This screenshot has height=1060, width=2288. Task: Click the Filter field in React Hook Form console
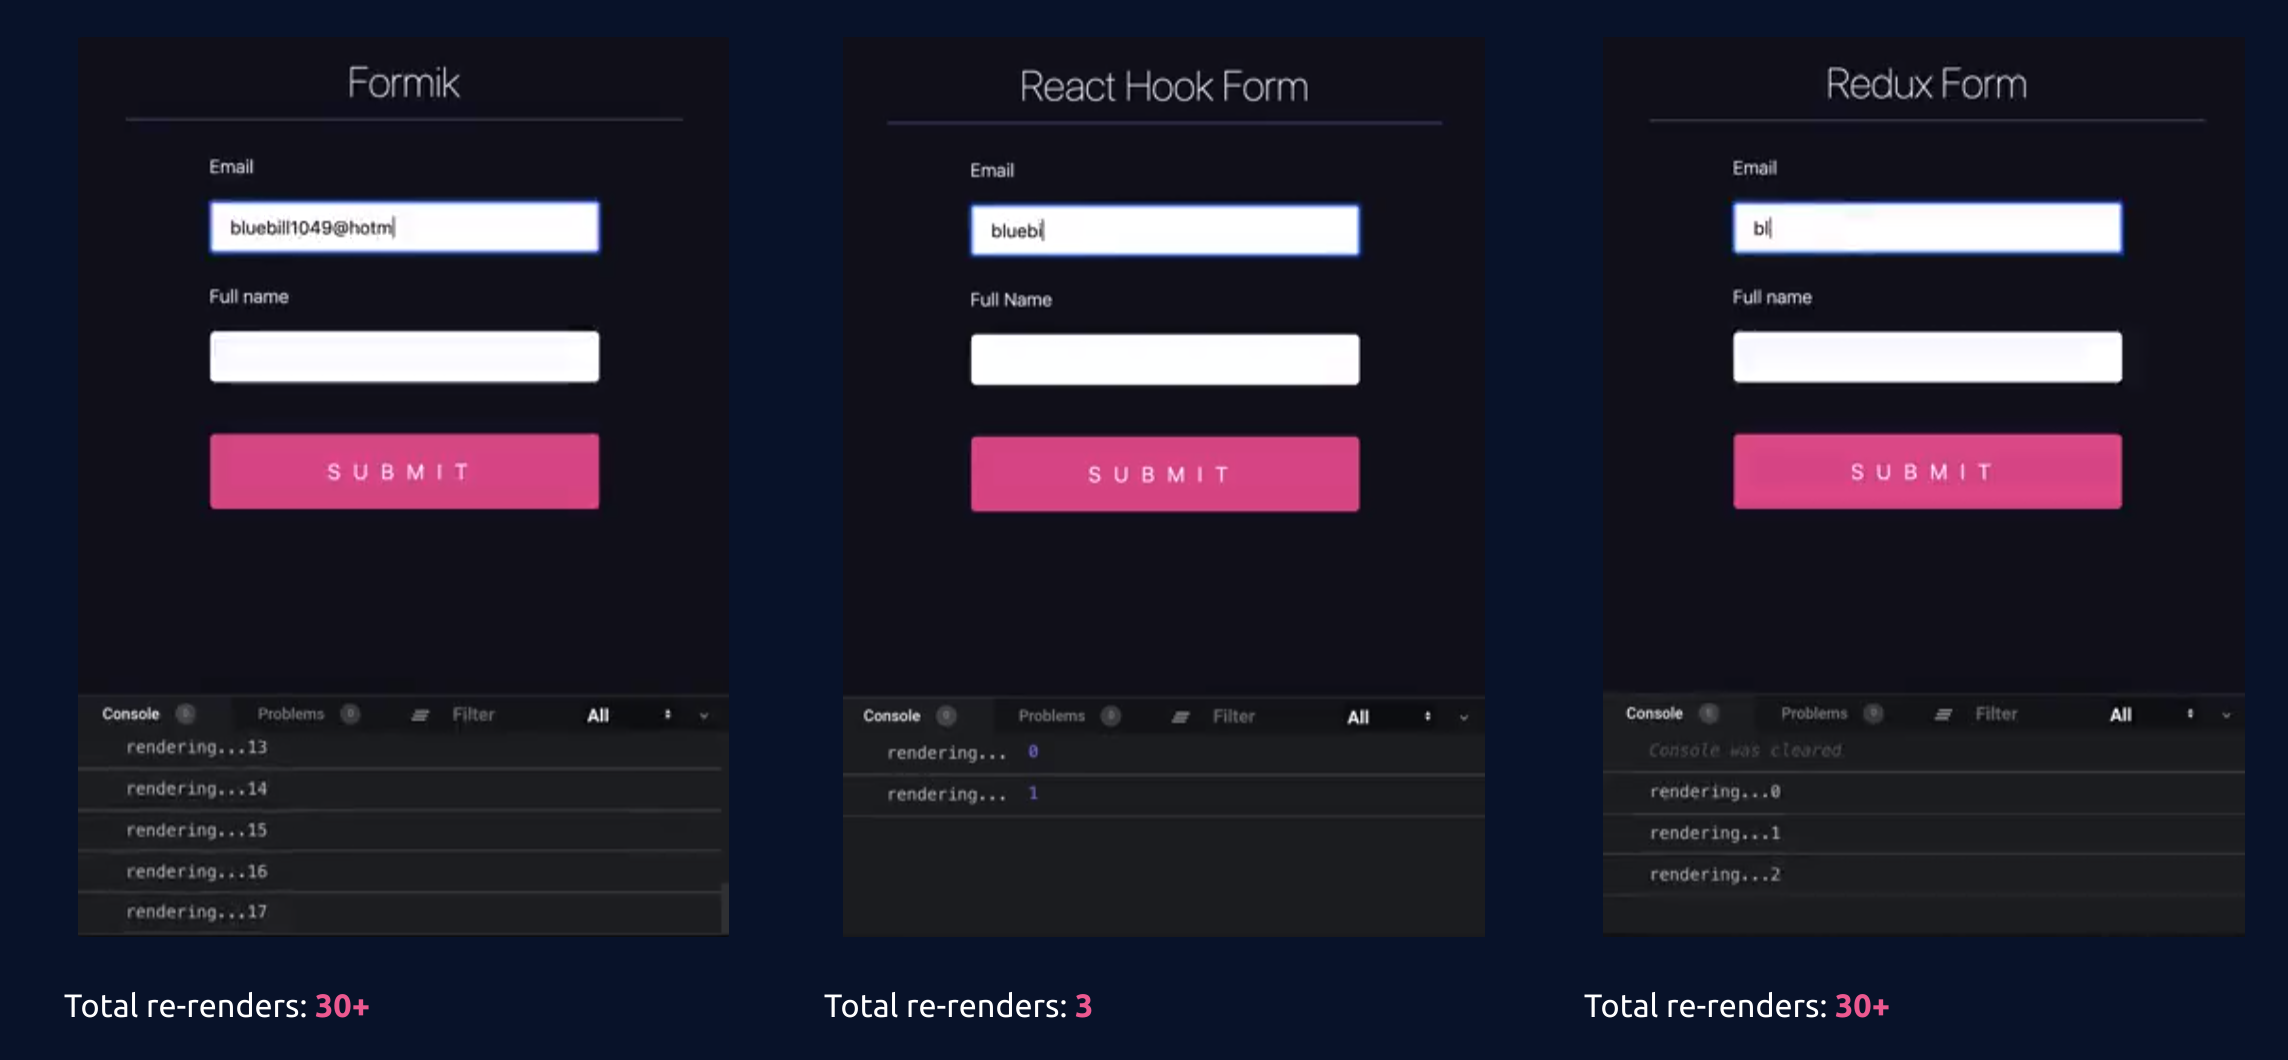click(x=1234, y=716)
